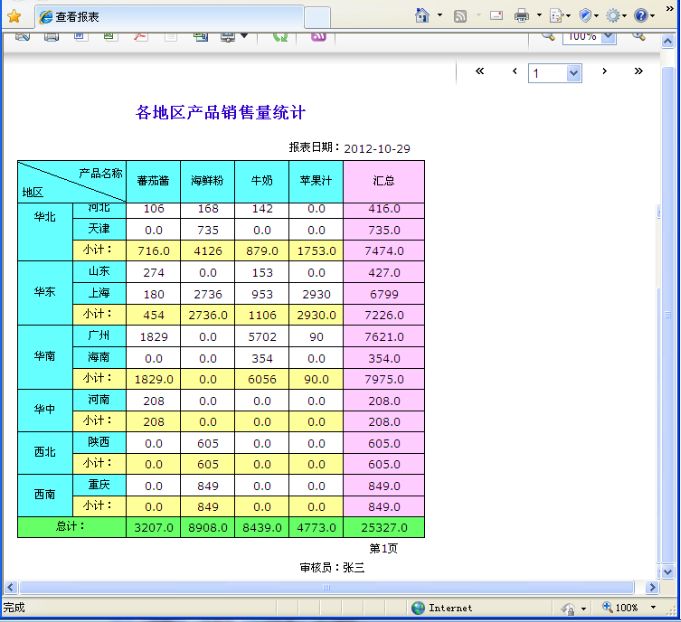This screenshot has width=681, height=622.
Task: Click the Read Mail envelope icon
Action: (496, 16)
